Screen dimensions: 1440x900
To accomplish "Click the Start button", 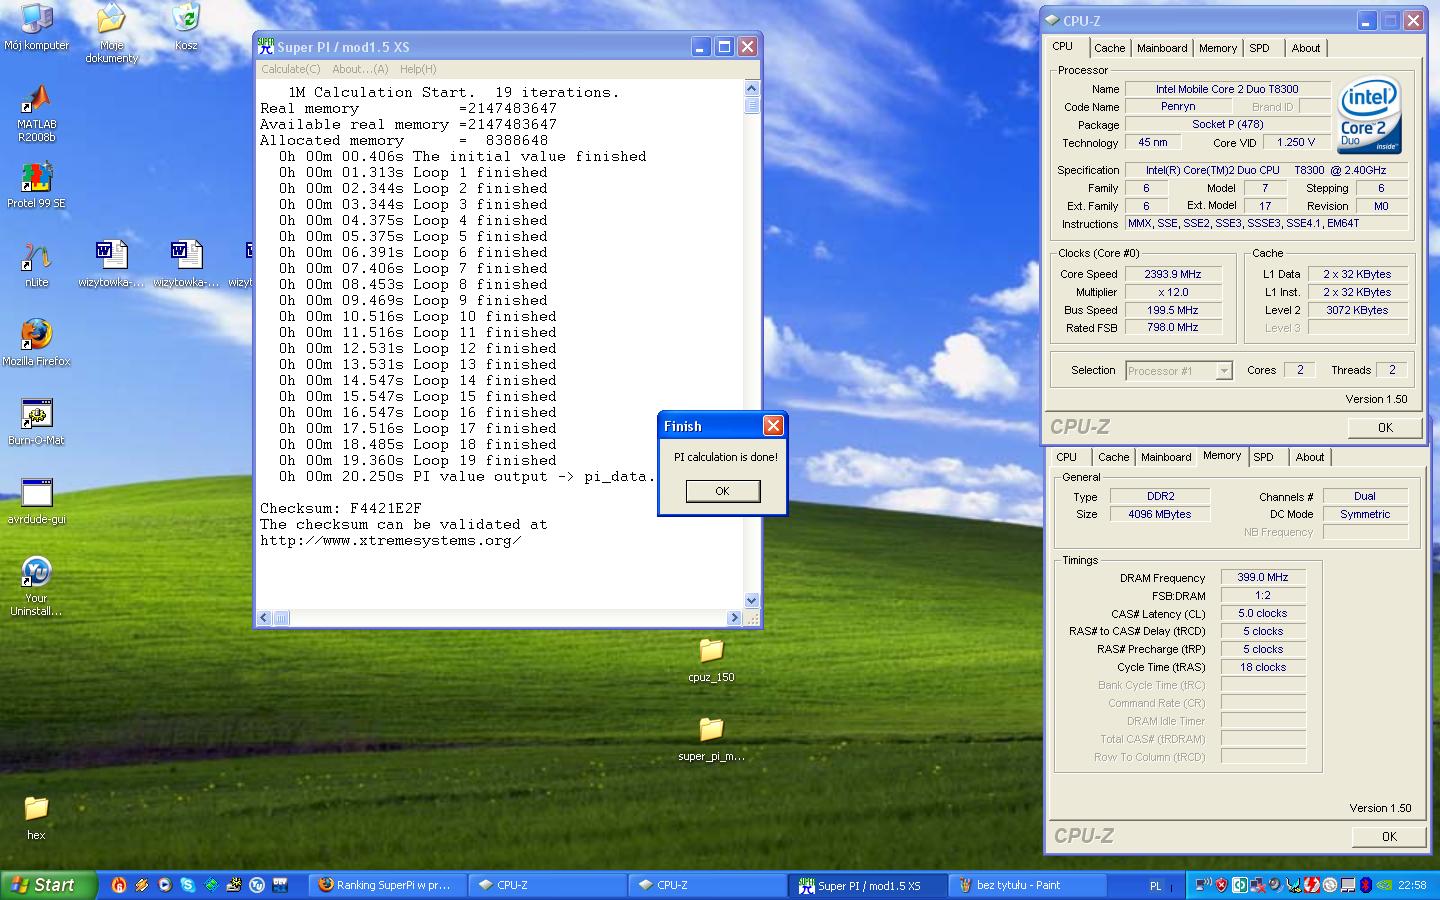I will click(48, 885).
